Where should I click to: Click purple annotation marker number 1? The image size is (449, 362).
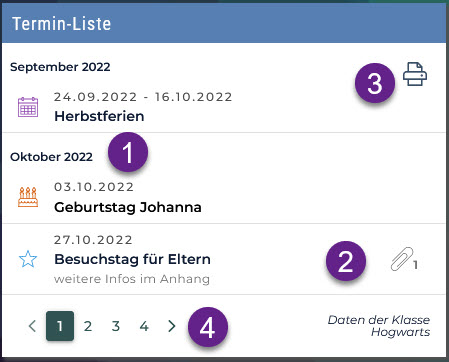tap(128, 152)
